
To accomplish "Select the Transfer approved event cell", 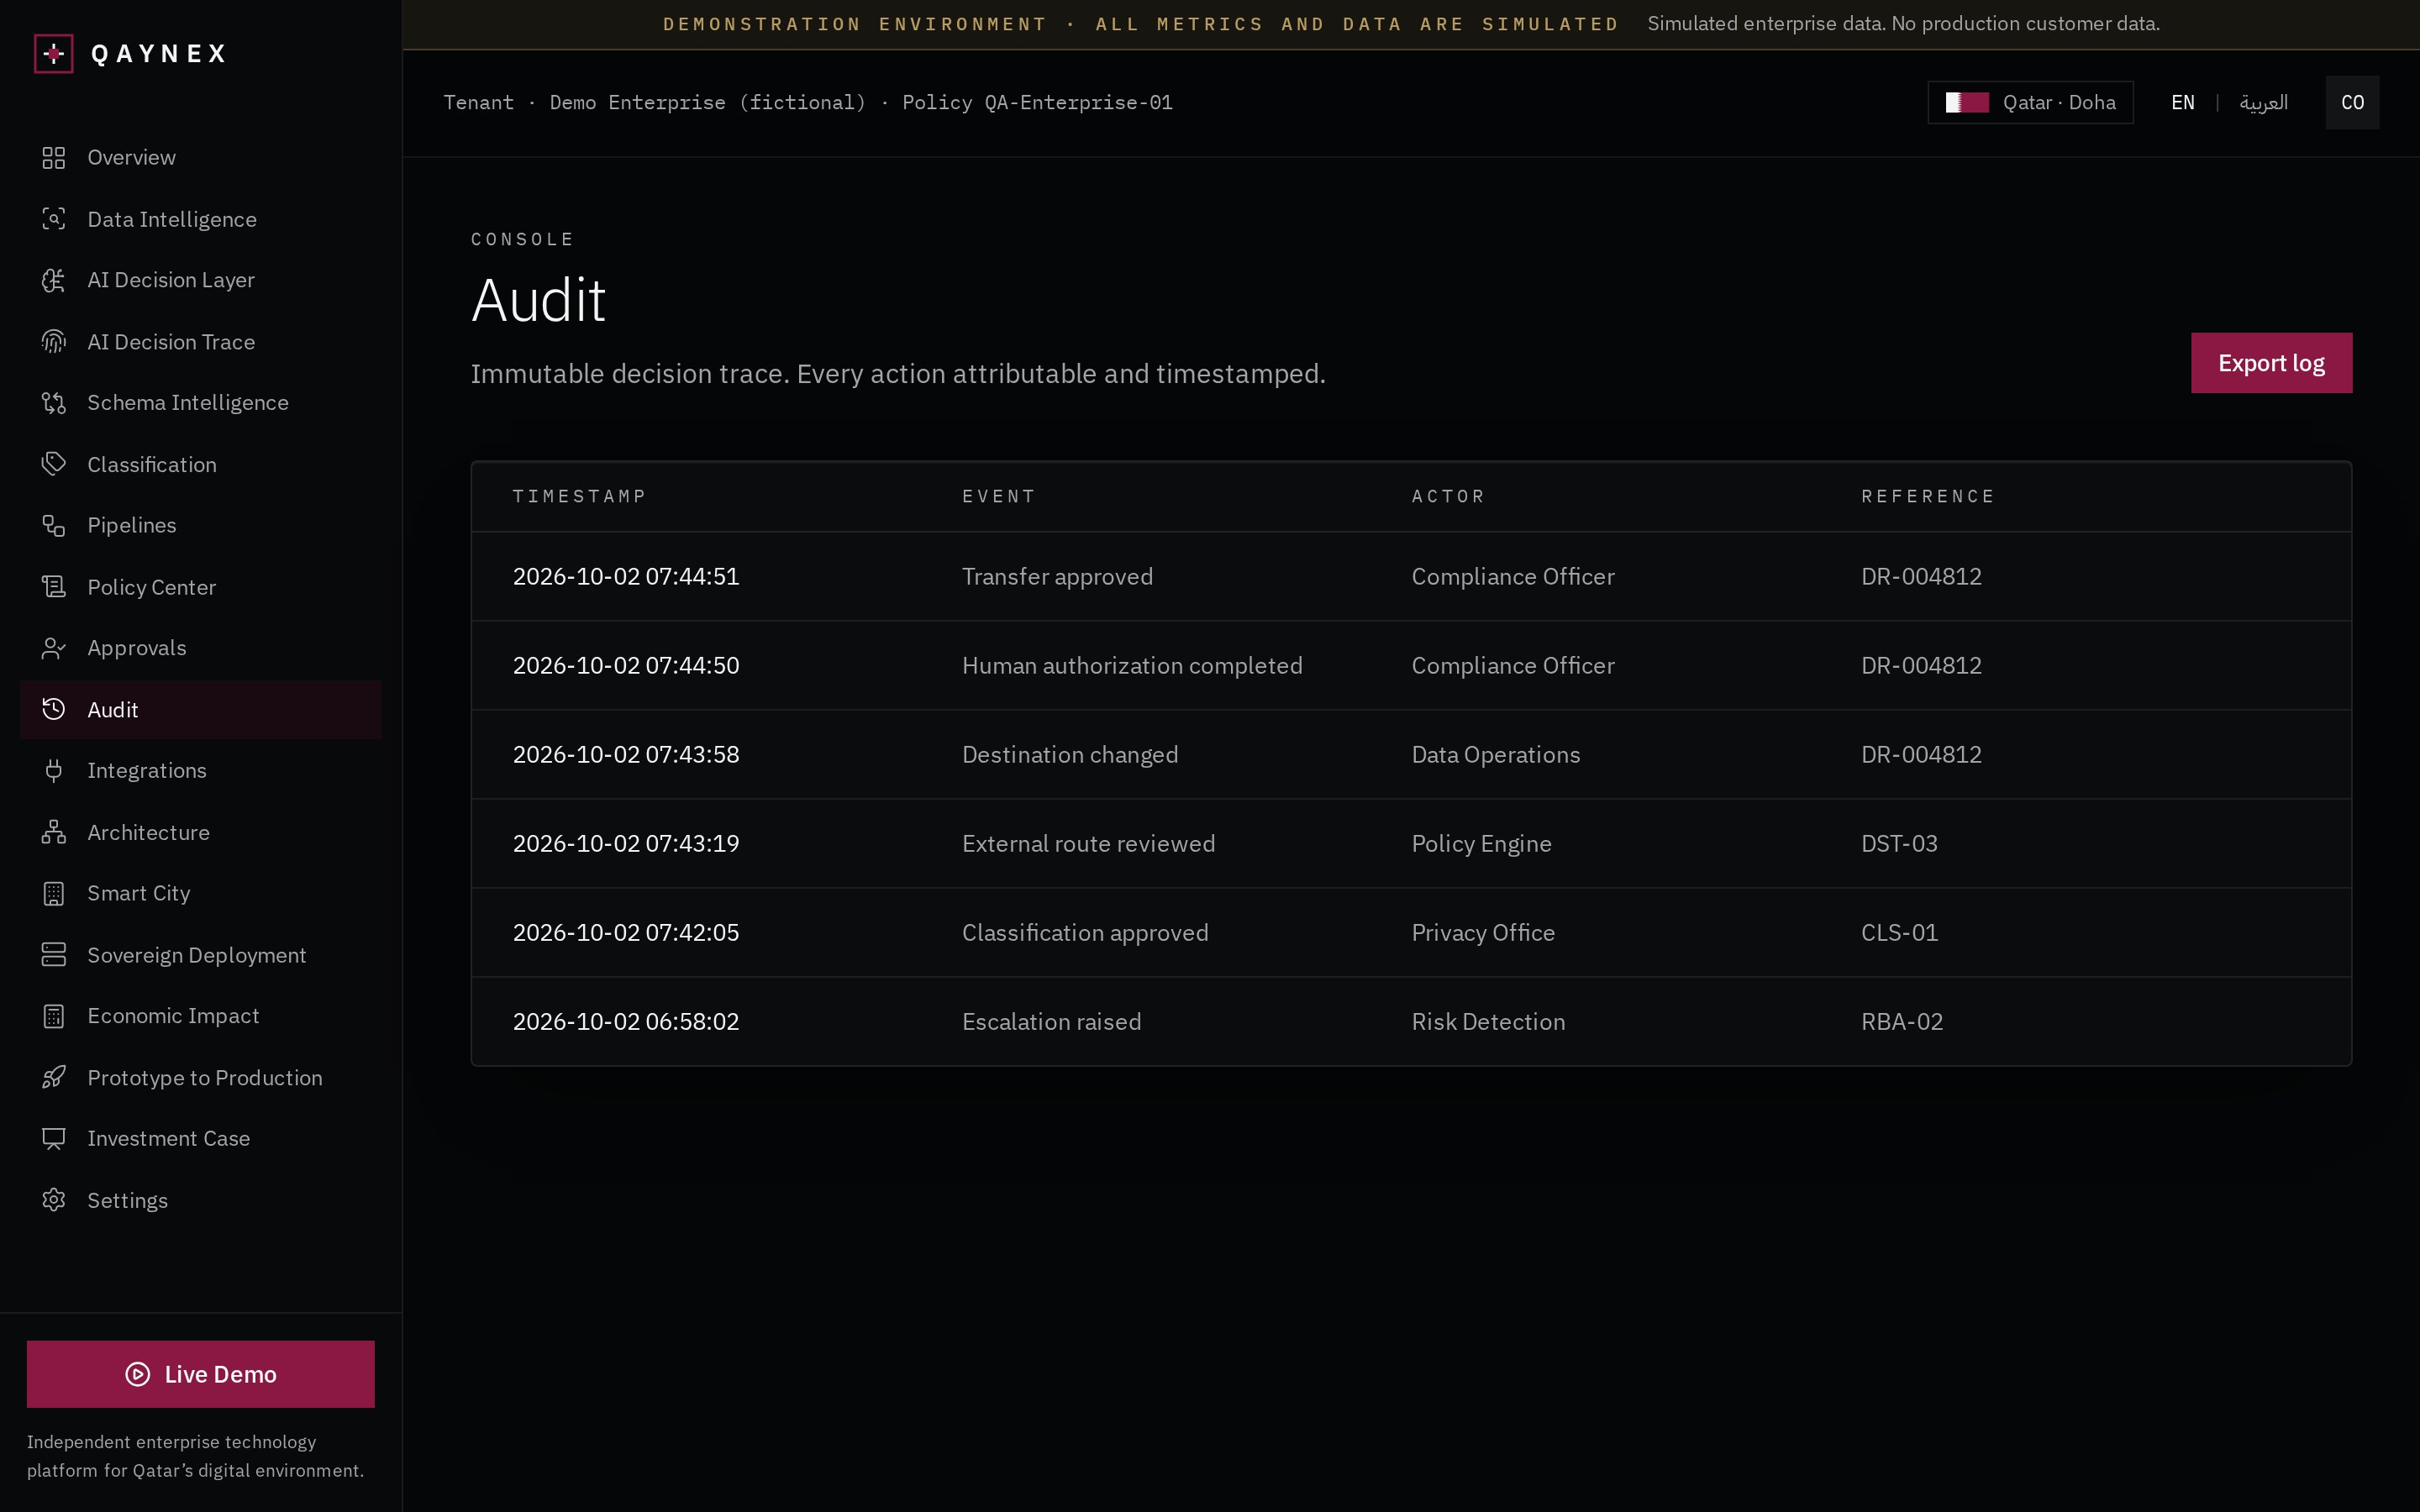I will [1057, 577].
